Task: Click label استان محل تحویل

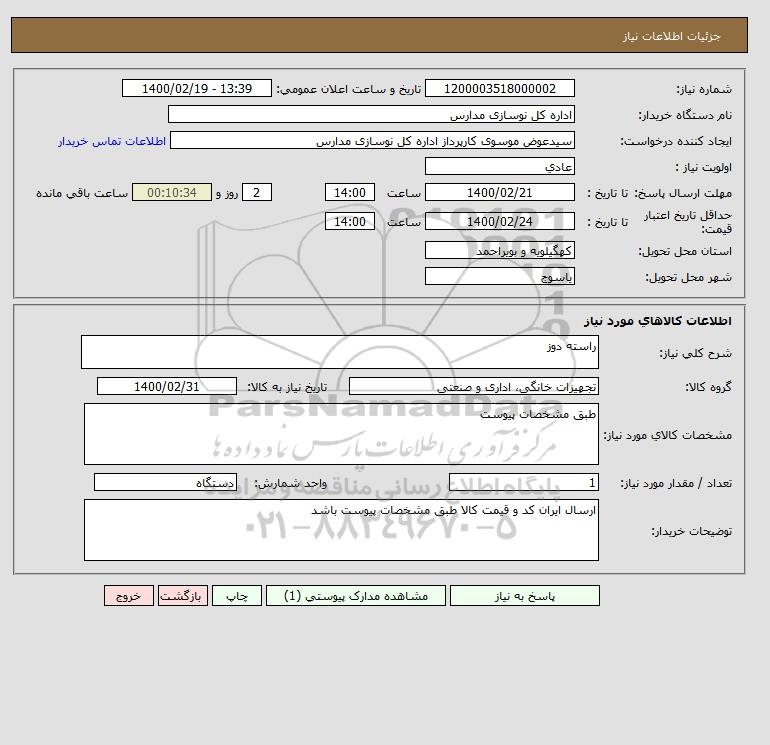Action: click(685, 251)
